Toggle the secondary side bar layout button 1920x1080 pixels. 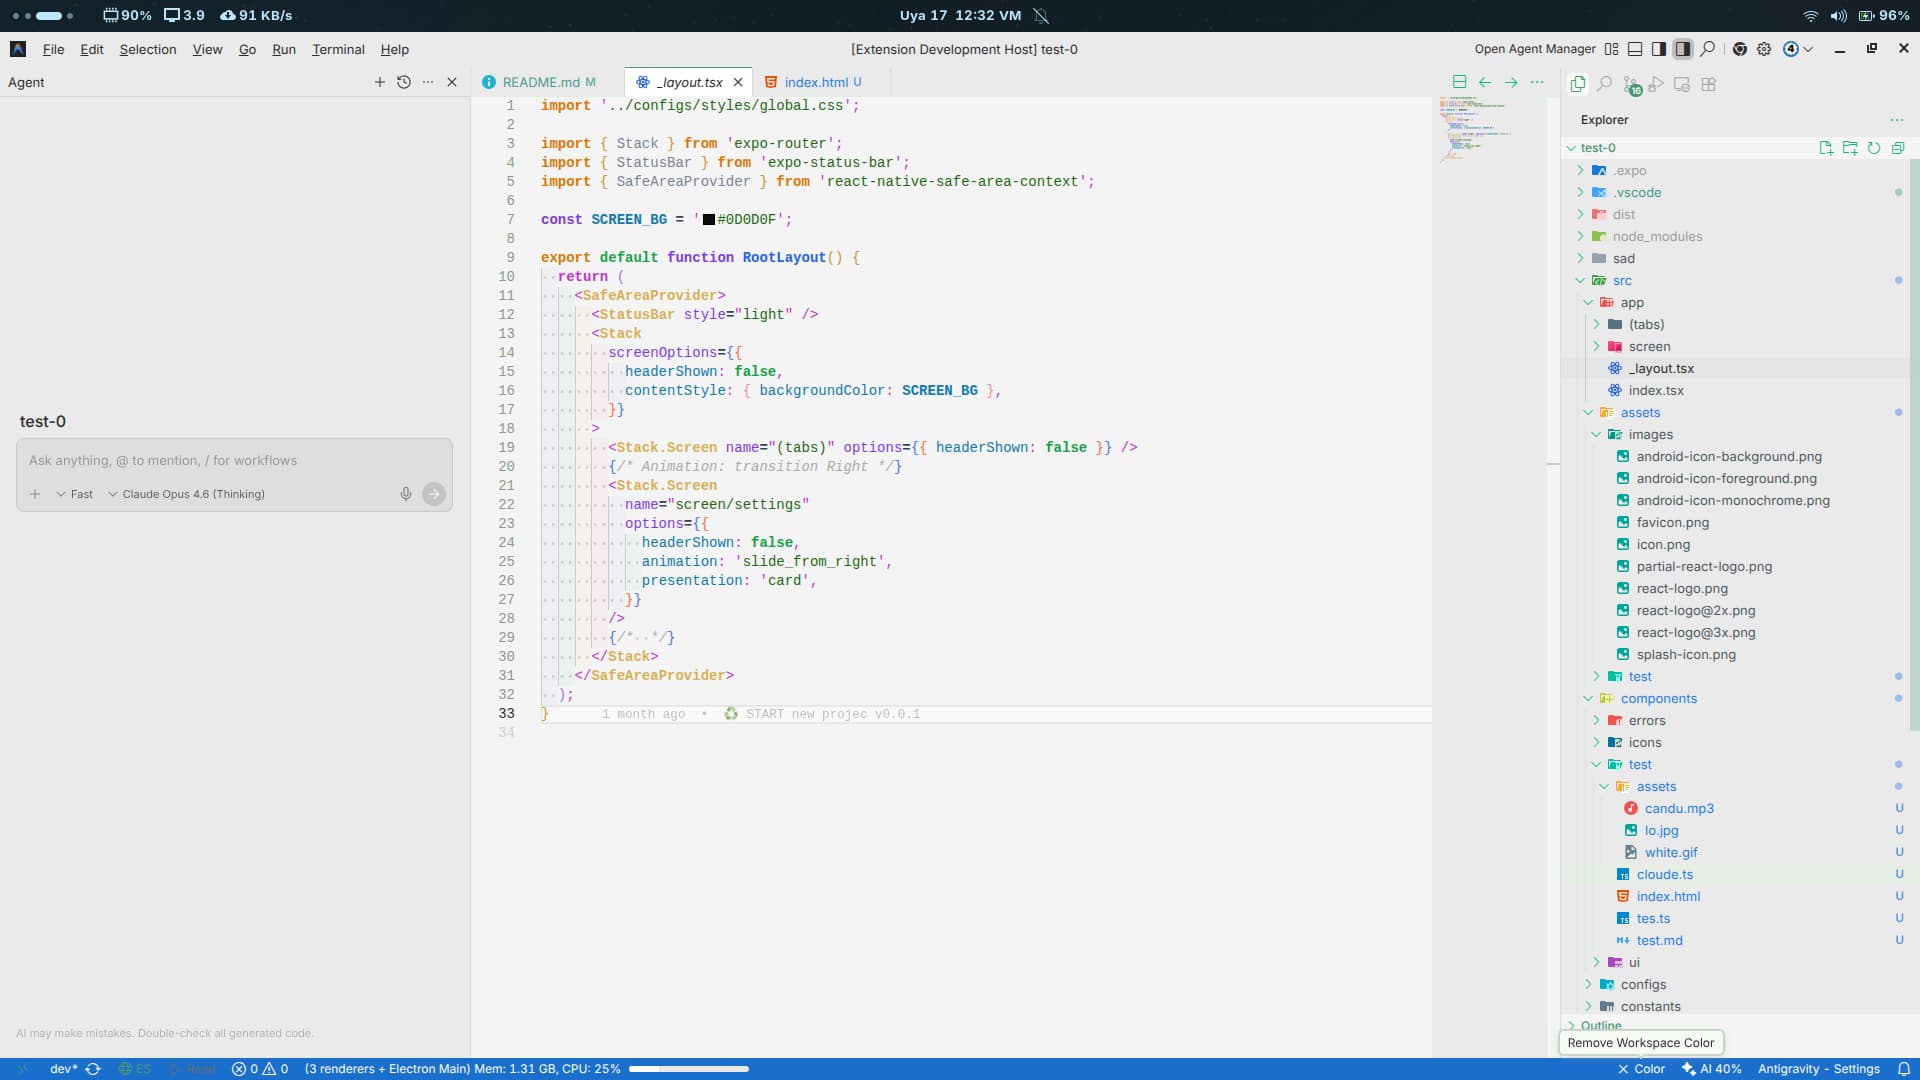(x=1683, y=49)
